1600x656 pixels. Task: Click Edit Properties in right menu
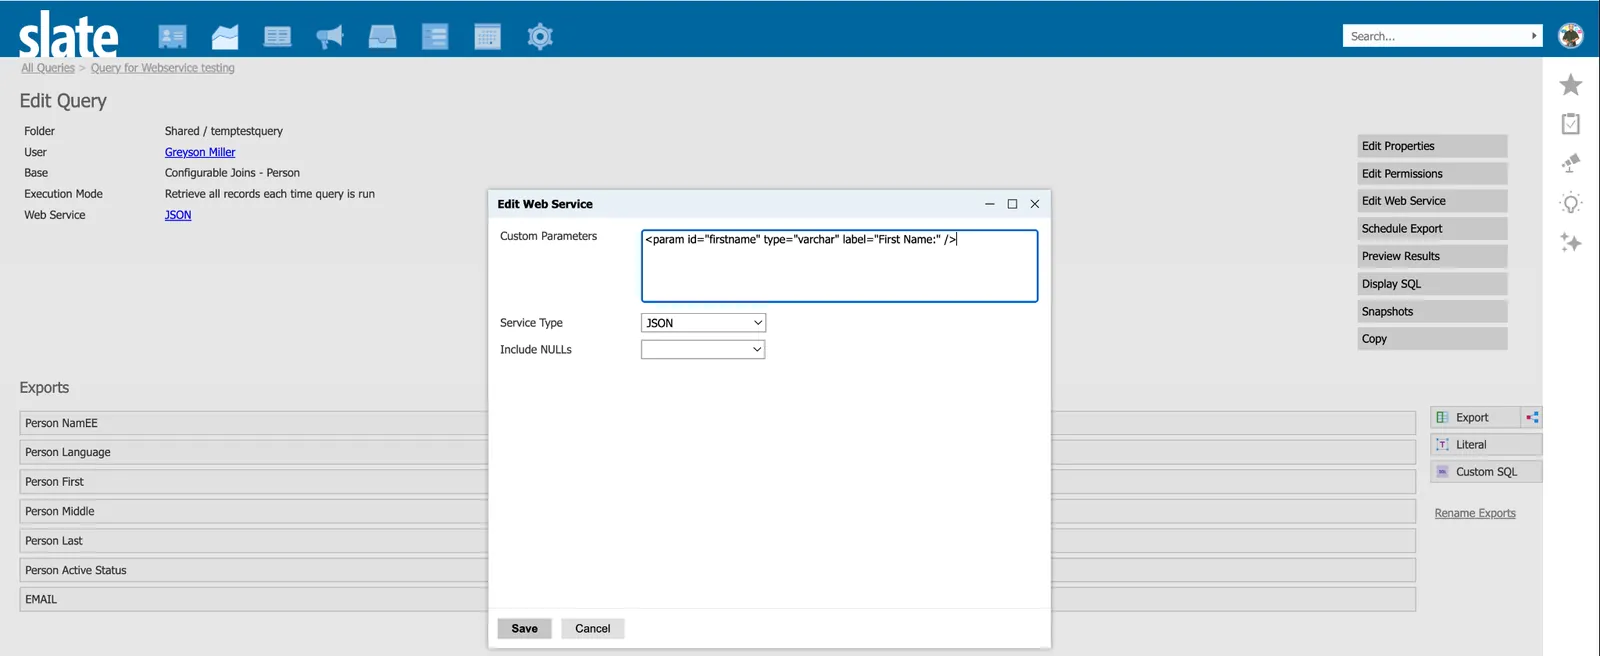[1432, 146]
